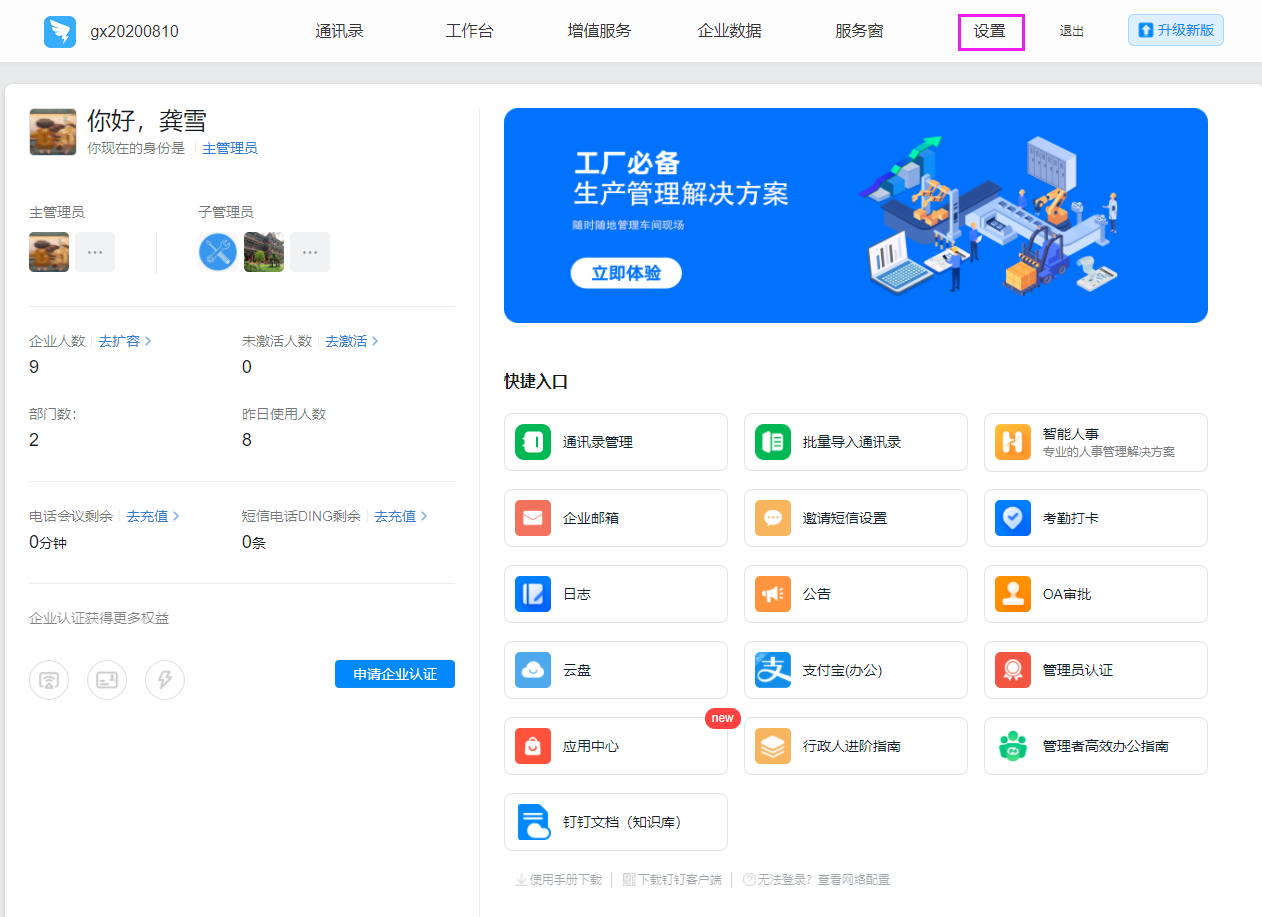
Task: Open the 增值服务 menu
Action: 600,31
